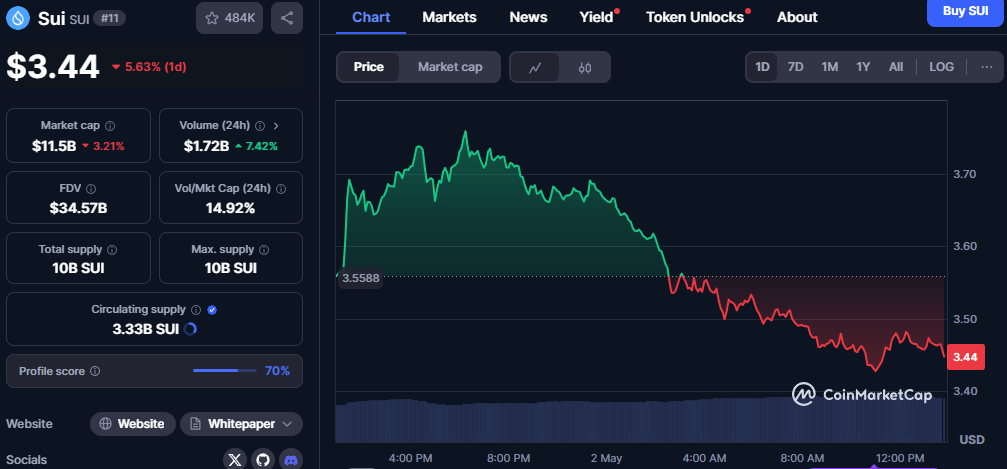This screenshot has height=469, width=1007.
Task: Click Profile score info icon
Action: pos(95,371)
